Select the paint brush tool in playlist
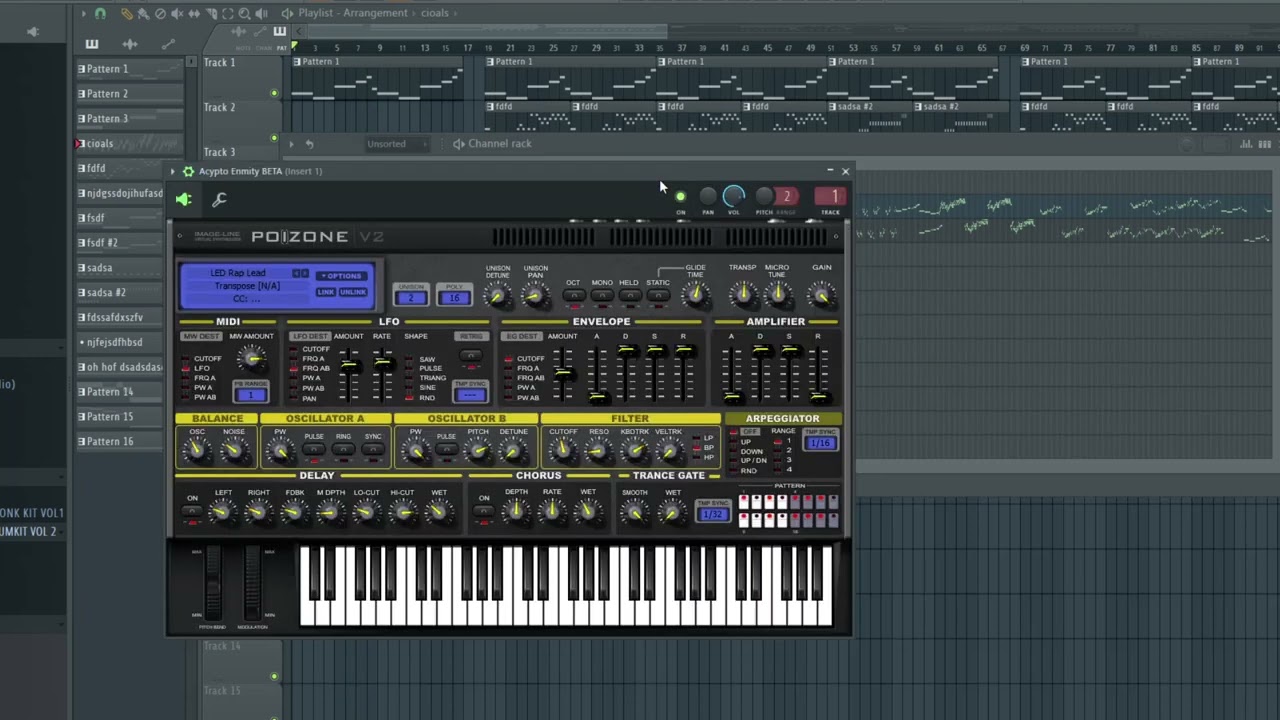The image size is (1280, 720). click(143, 13)
